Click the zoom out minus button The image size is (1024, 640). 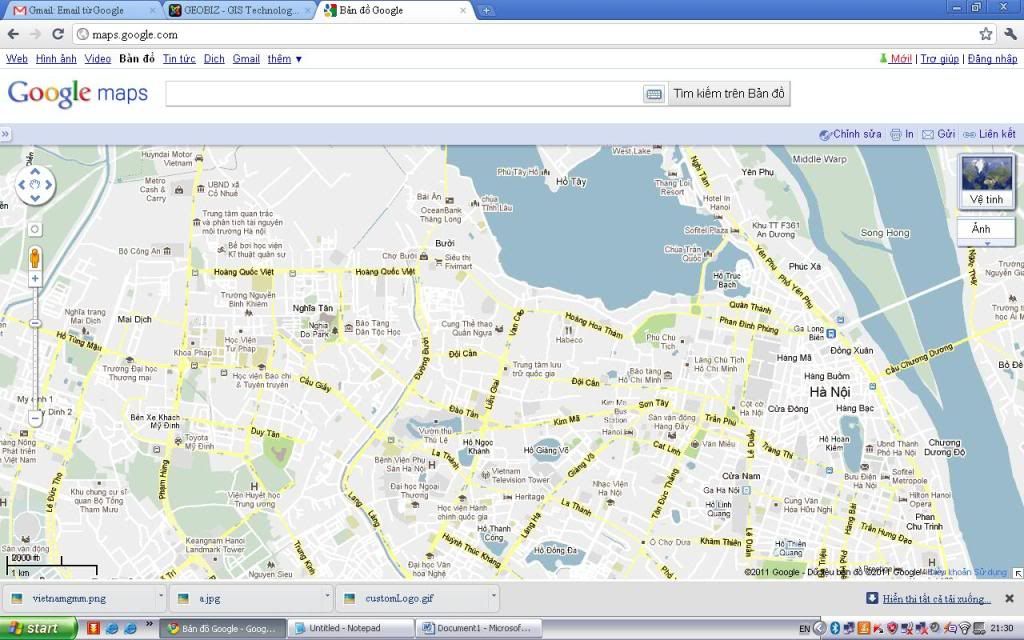[x=35, y=417]
